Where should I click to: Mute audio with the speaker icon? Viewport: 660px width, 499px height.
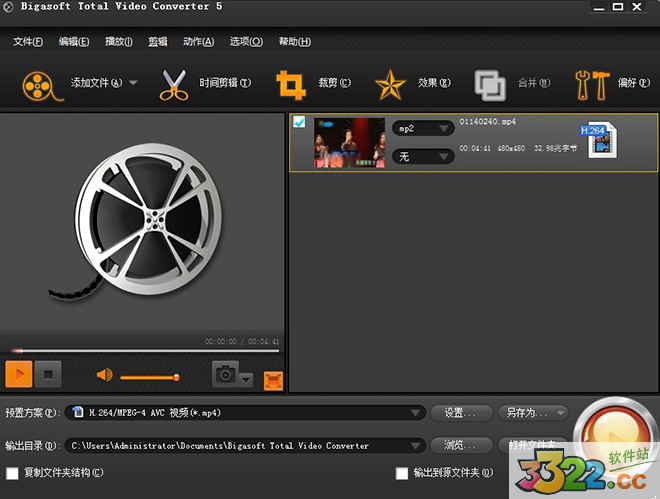coord(104,374)
